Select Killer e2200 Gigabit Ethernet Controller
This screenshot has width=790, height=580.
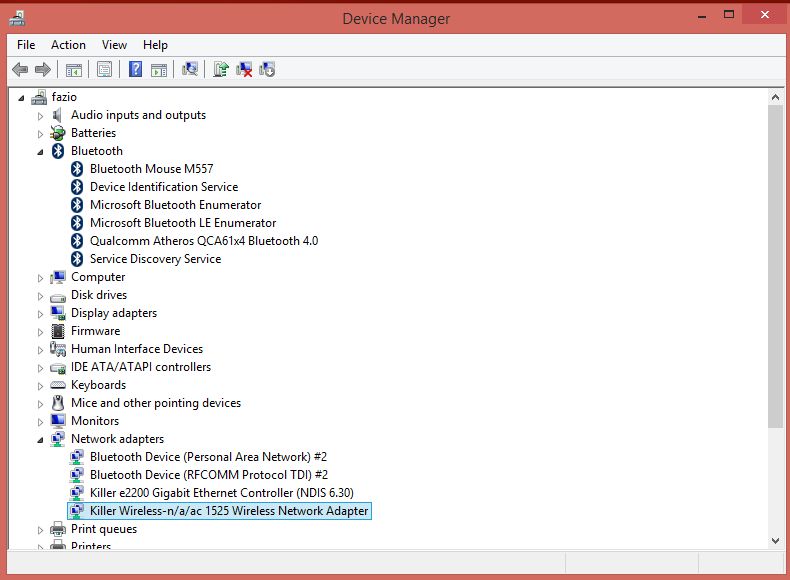(x=222, y=493)
